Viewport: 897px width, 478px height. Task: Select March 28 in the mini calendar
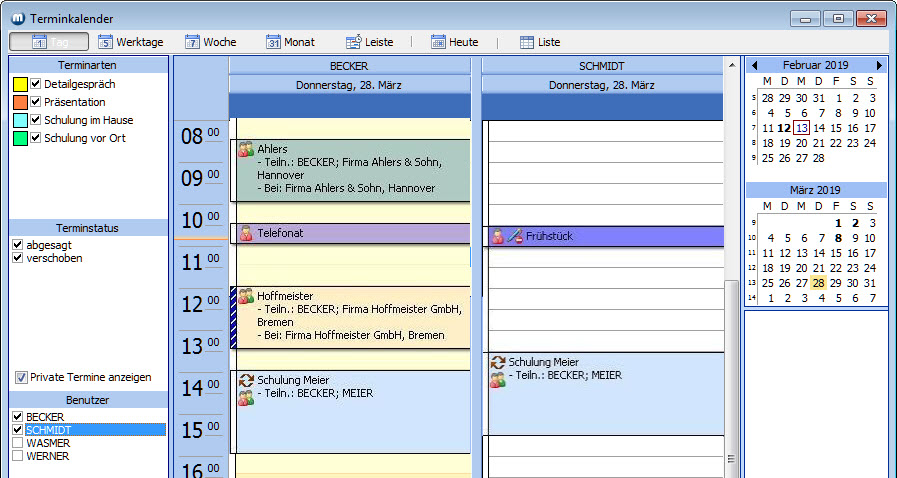pos(817,283)
